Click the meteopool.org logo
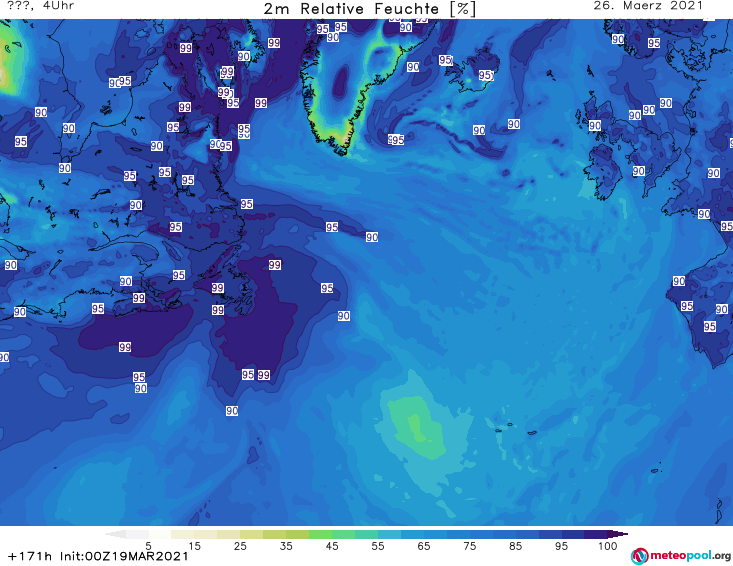Viewport: 733px width, 566px height. [681, 556]
